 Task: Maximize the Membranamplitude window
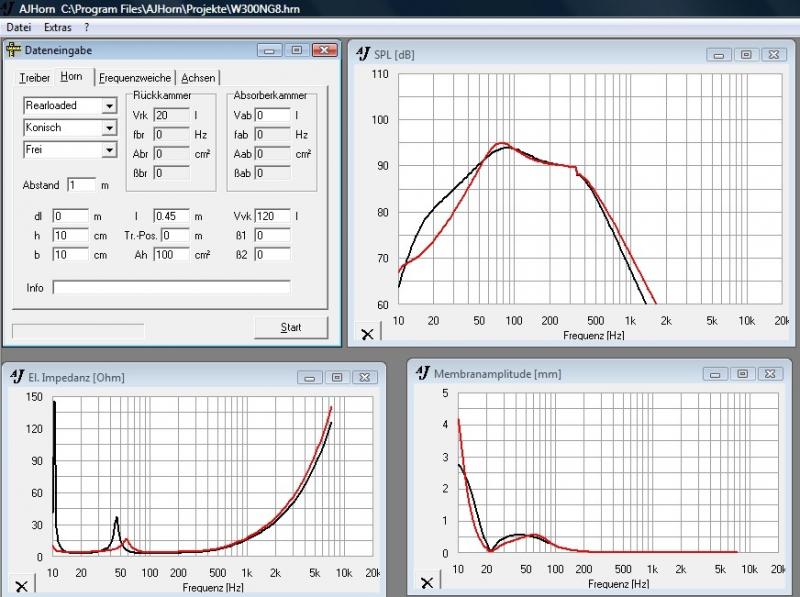(743, 374)
